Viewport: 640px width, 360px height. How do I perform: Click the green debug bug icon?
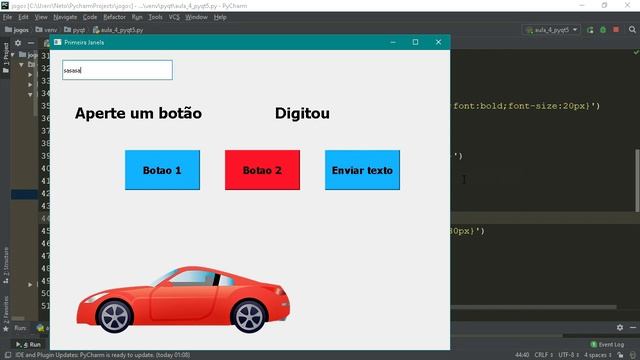pyautogui.click(x=603, y=30)
